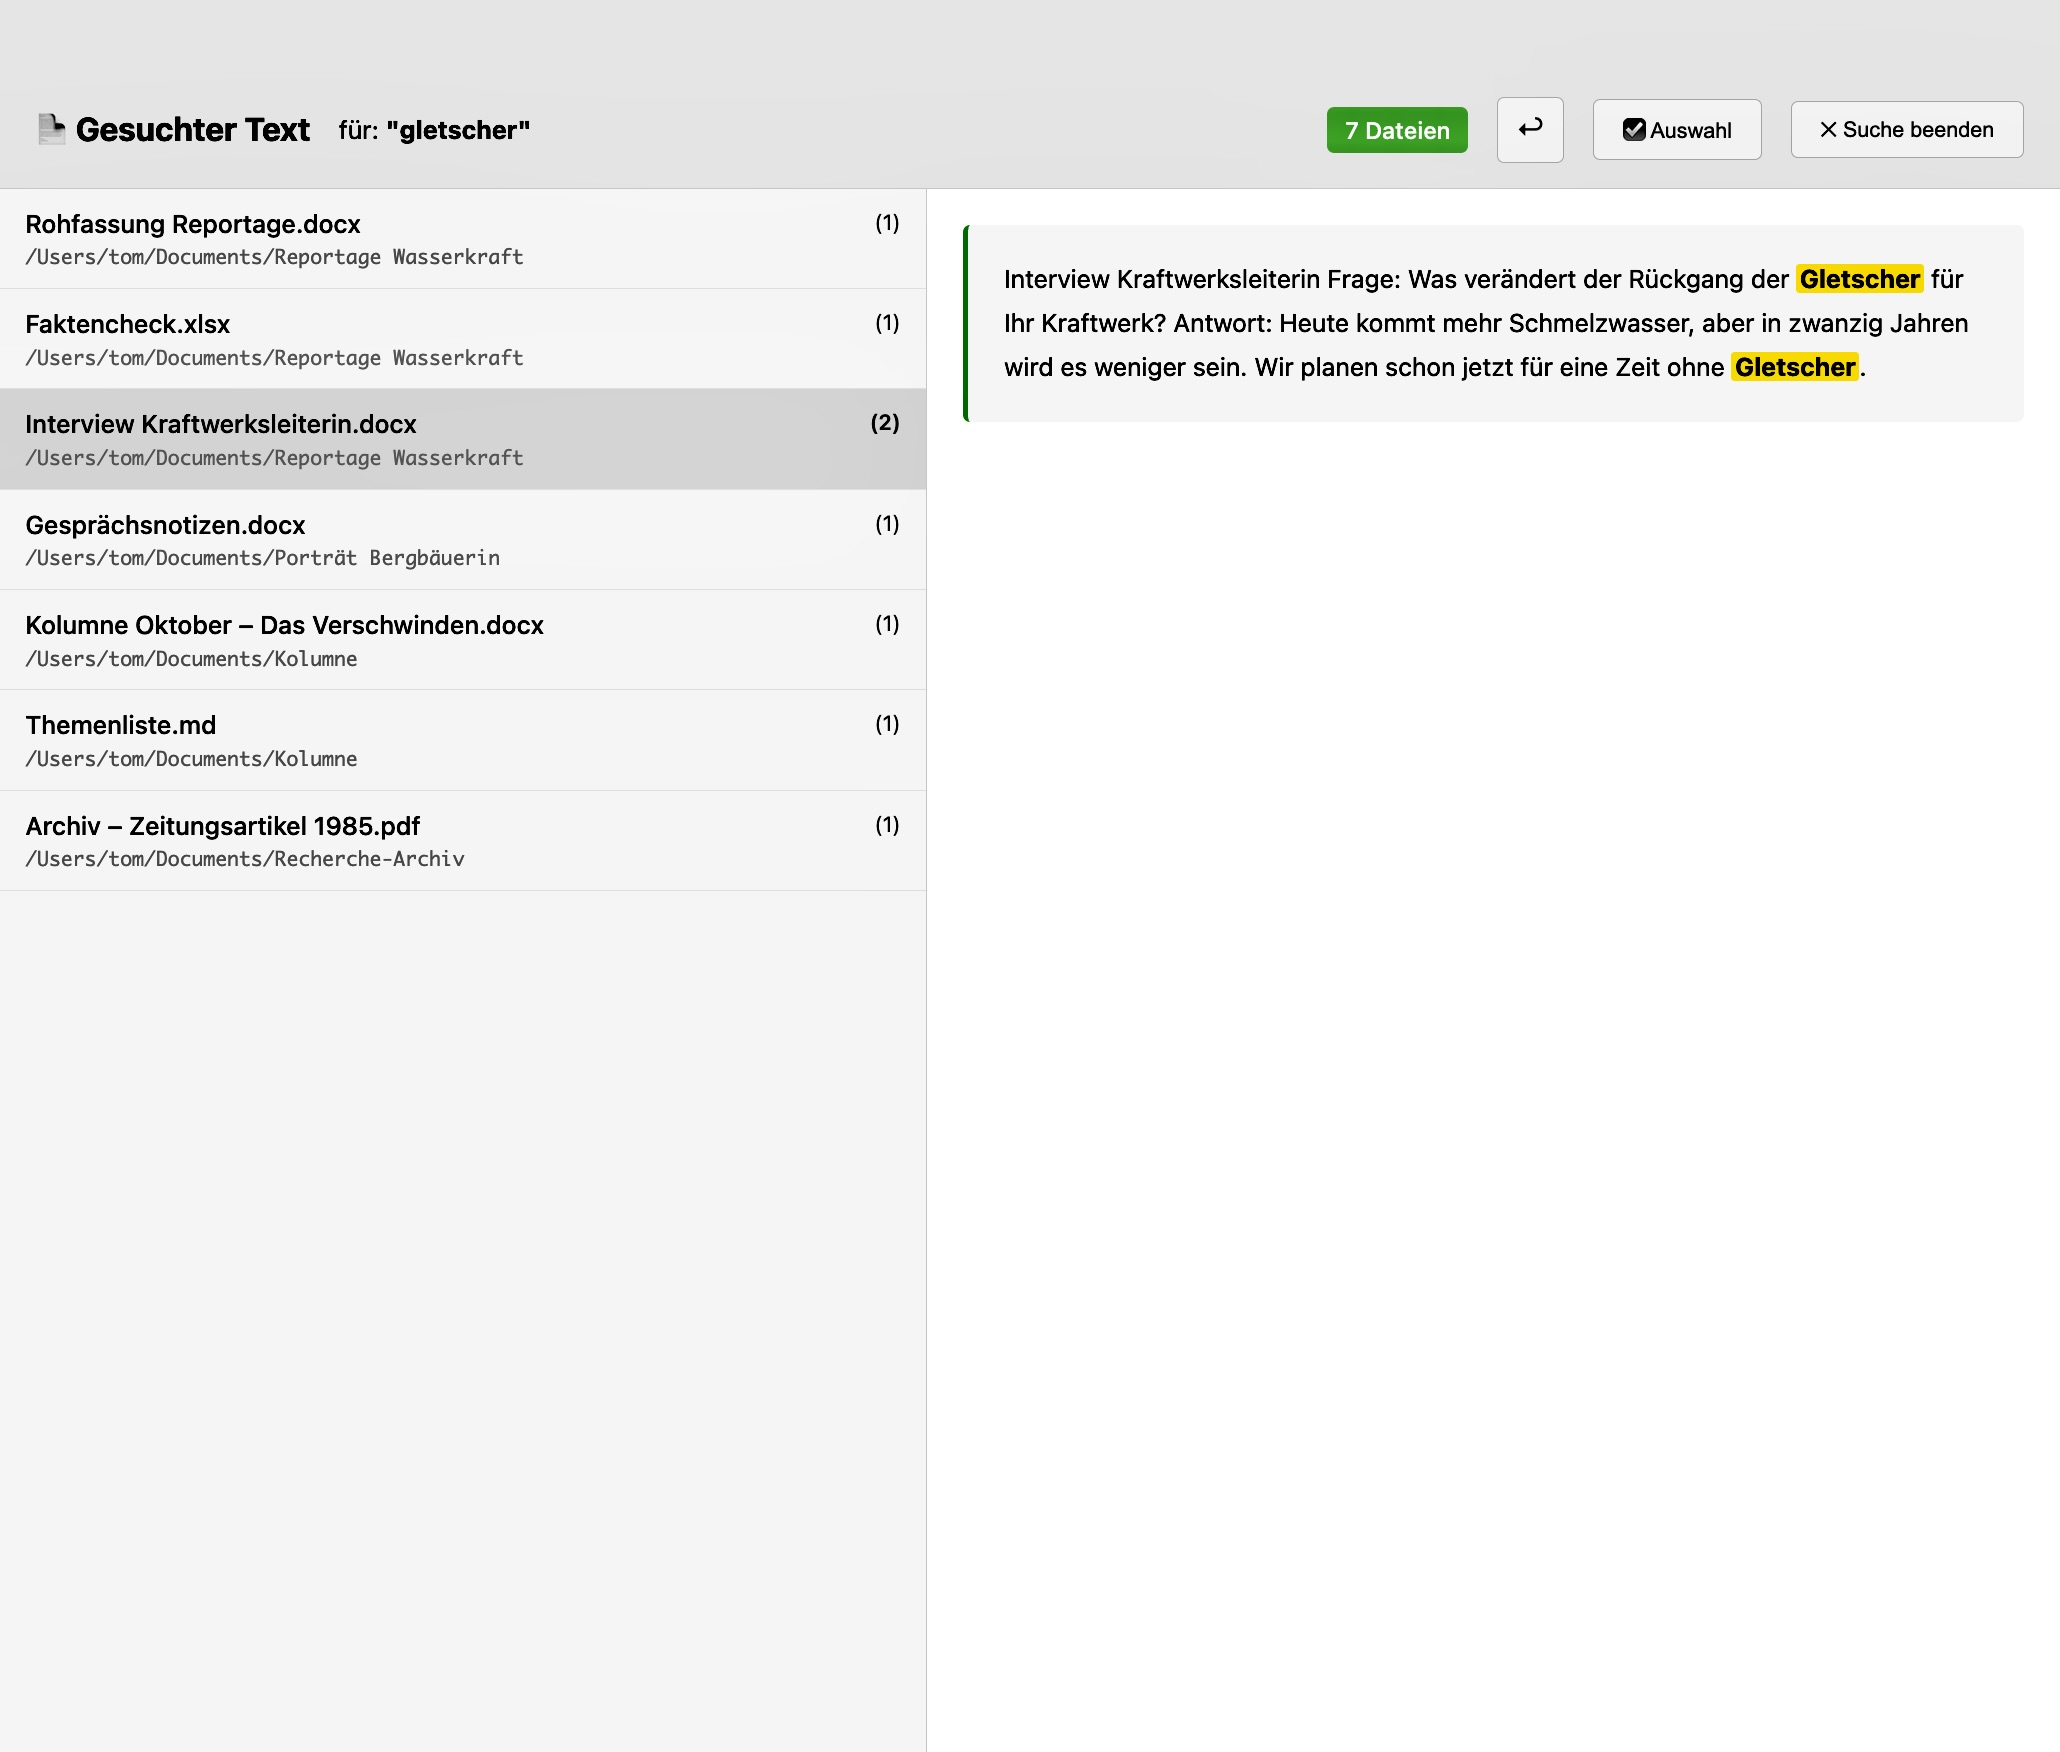Open Gesprächsnotizen.docx result
Screen dimensions: 2060x1752
[x=463, y=540]
